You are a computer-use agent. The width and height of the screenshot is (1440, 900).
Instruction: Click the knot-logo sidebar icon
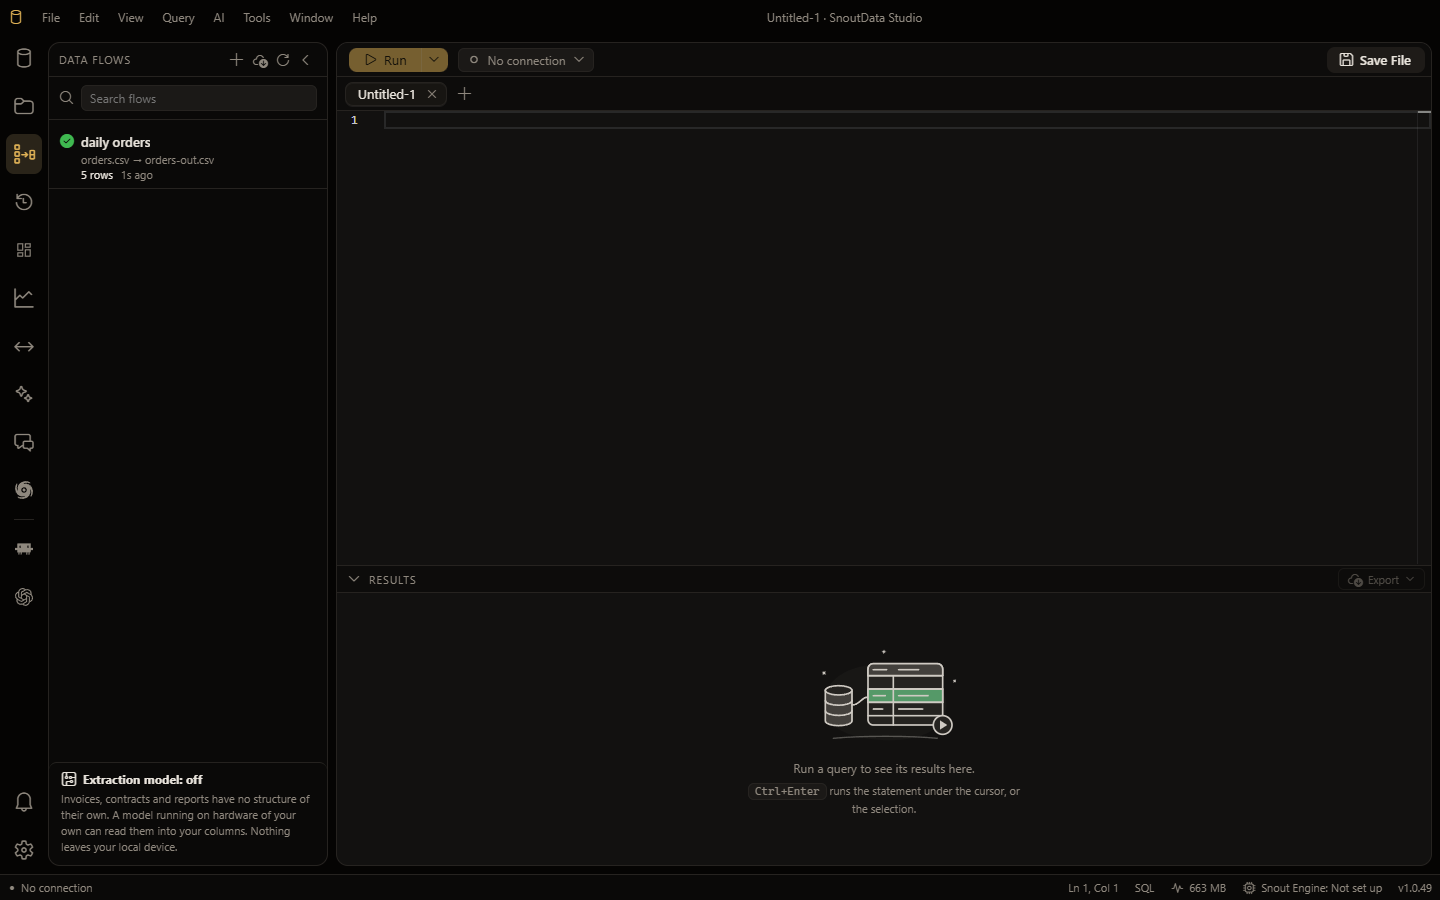click(x=24, y=597)
